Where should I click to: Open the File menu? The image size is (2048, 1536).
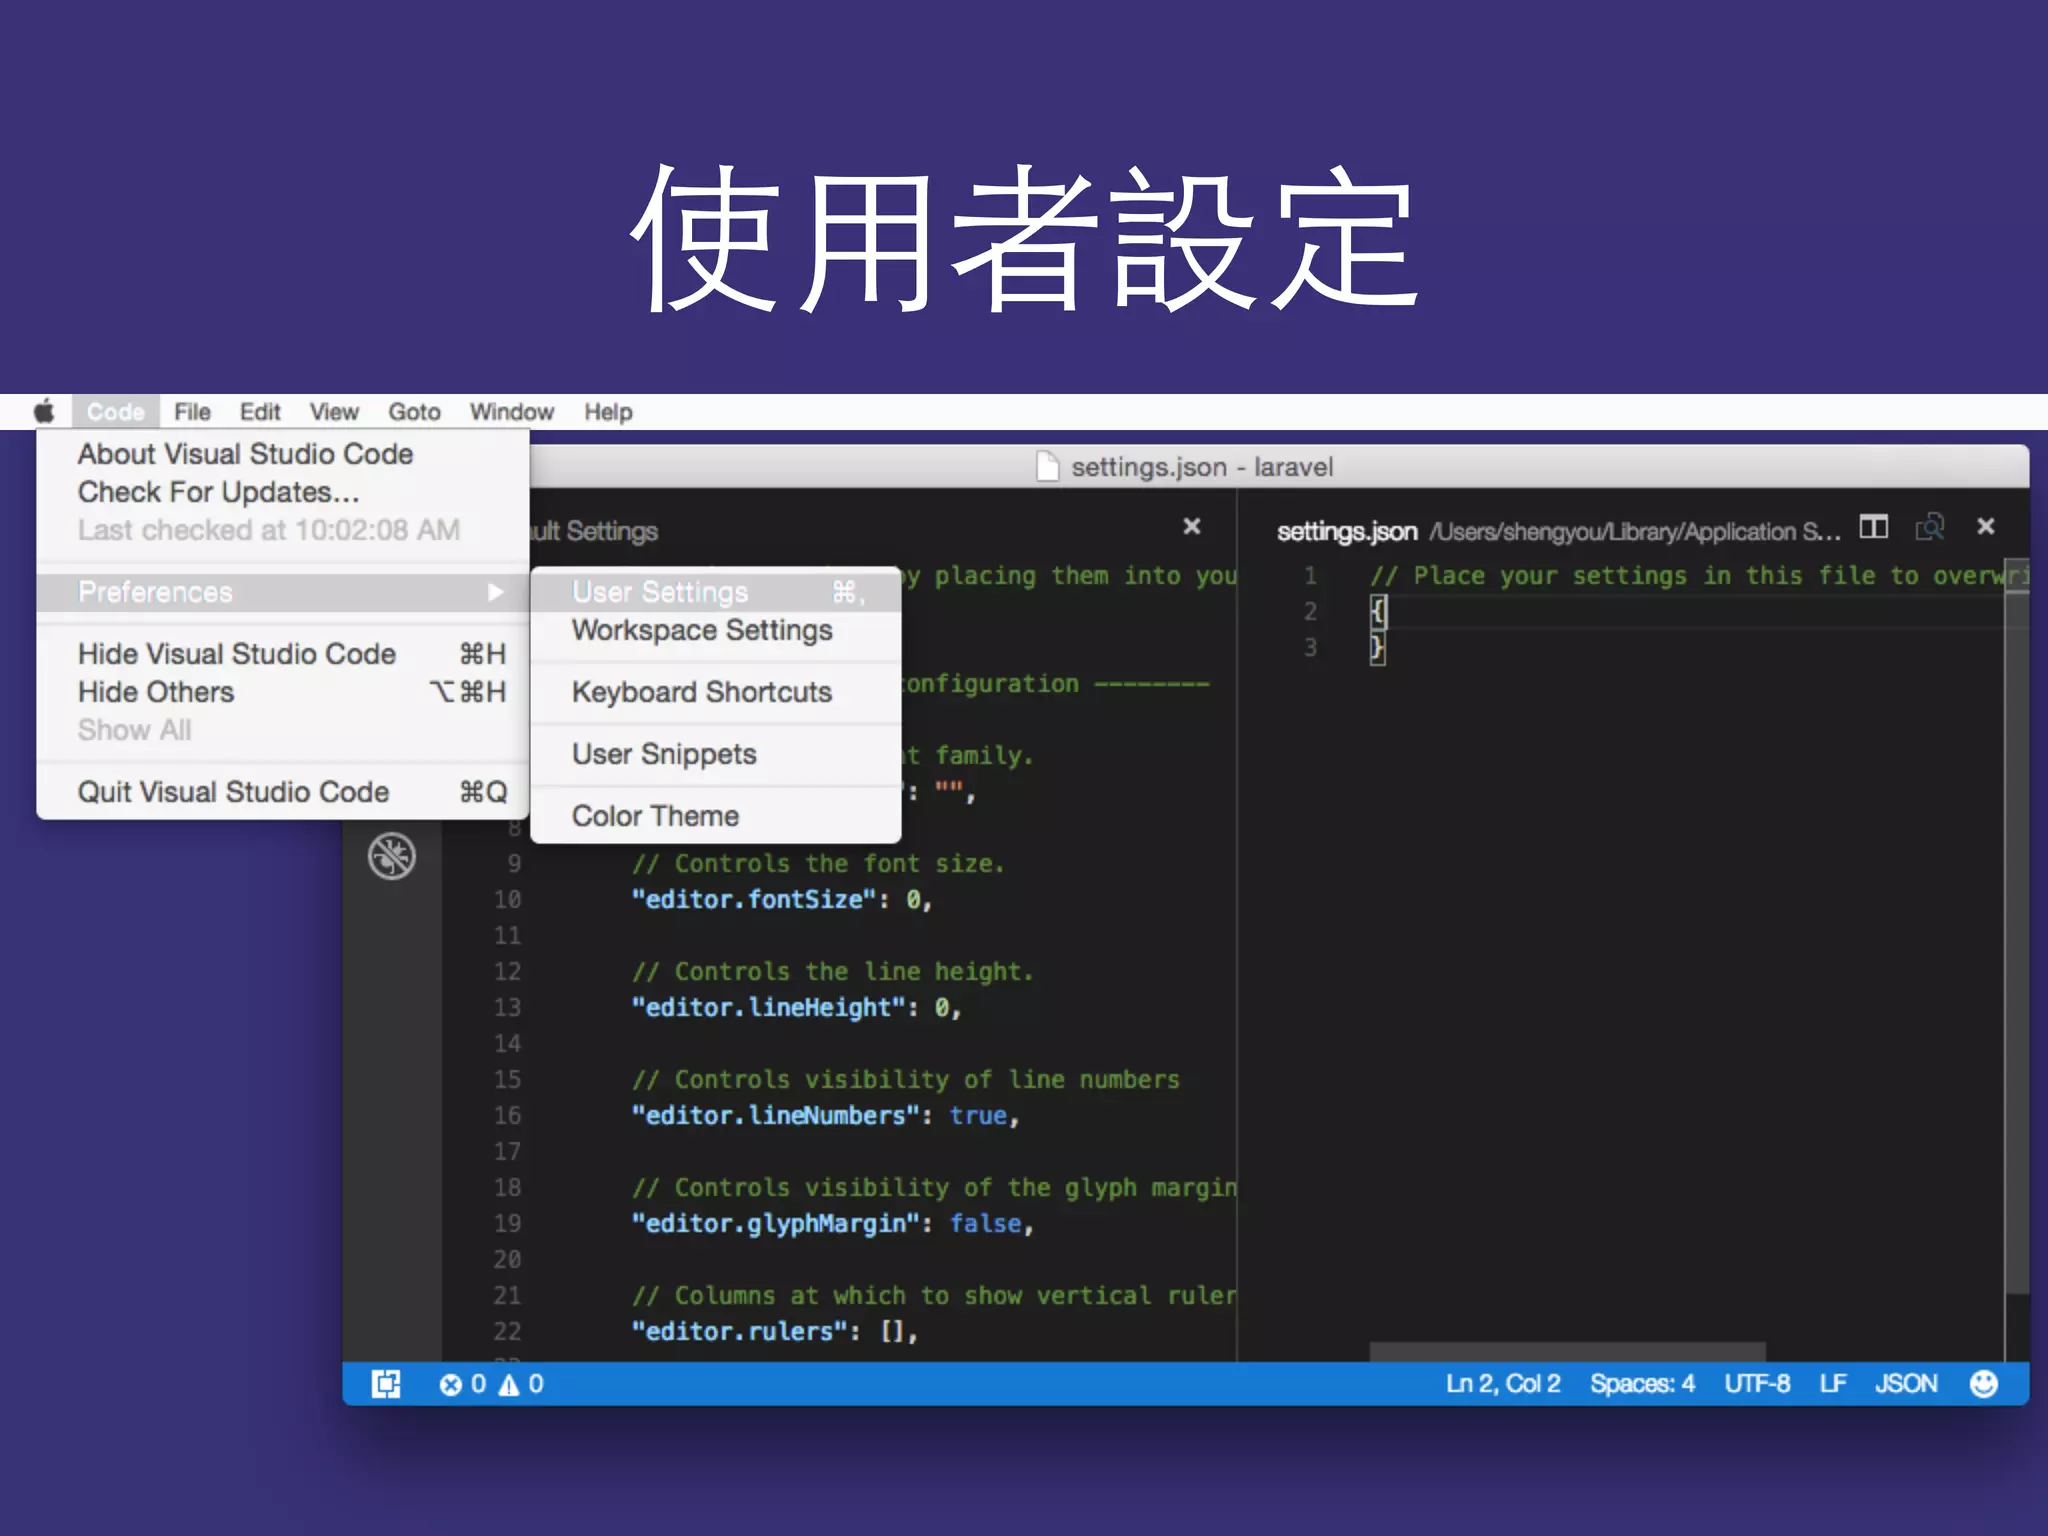point(192,411)
